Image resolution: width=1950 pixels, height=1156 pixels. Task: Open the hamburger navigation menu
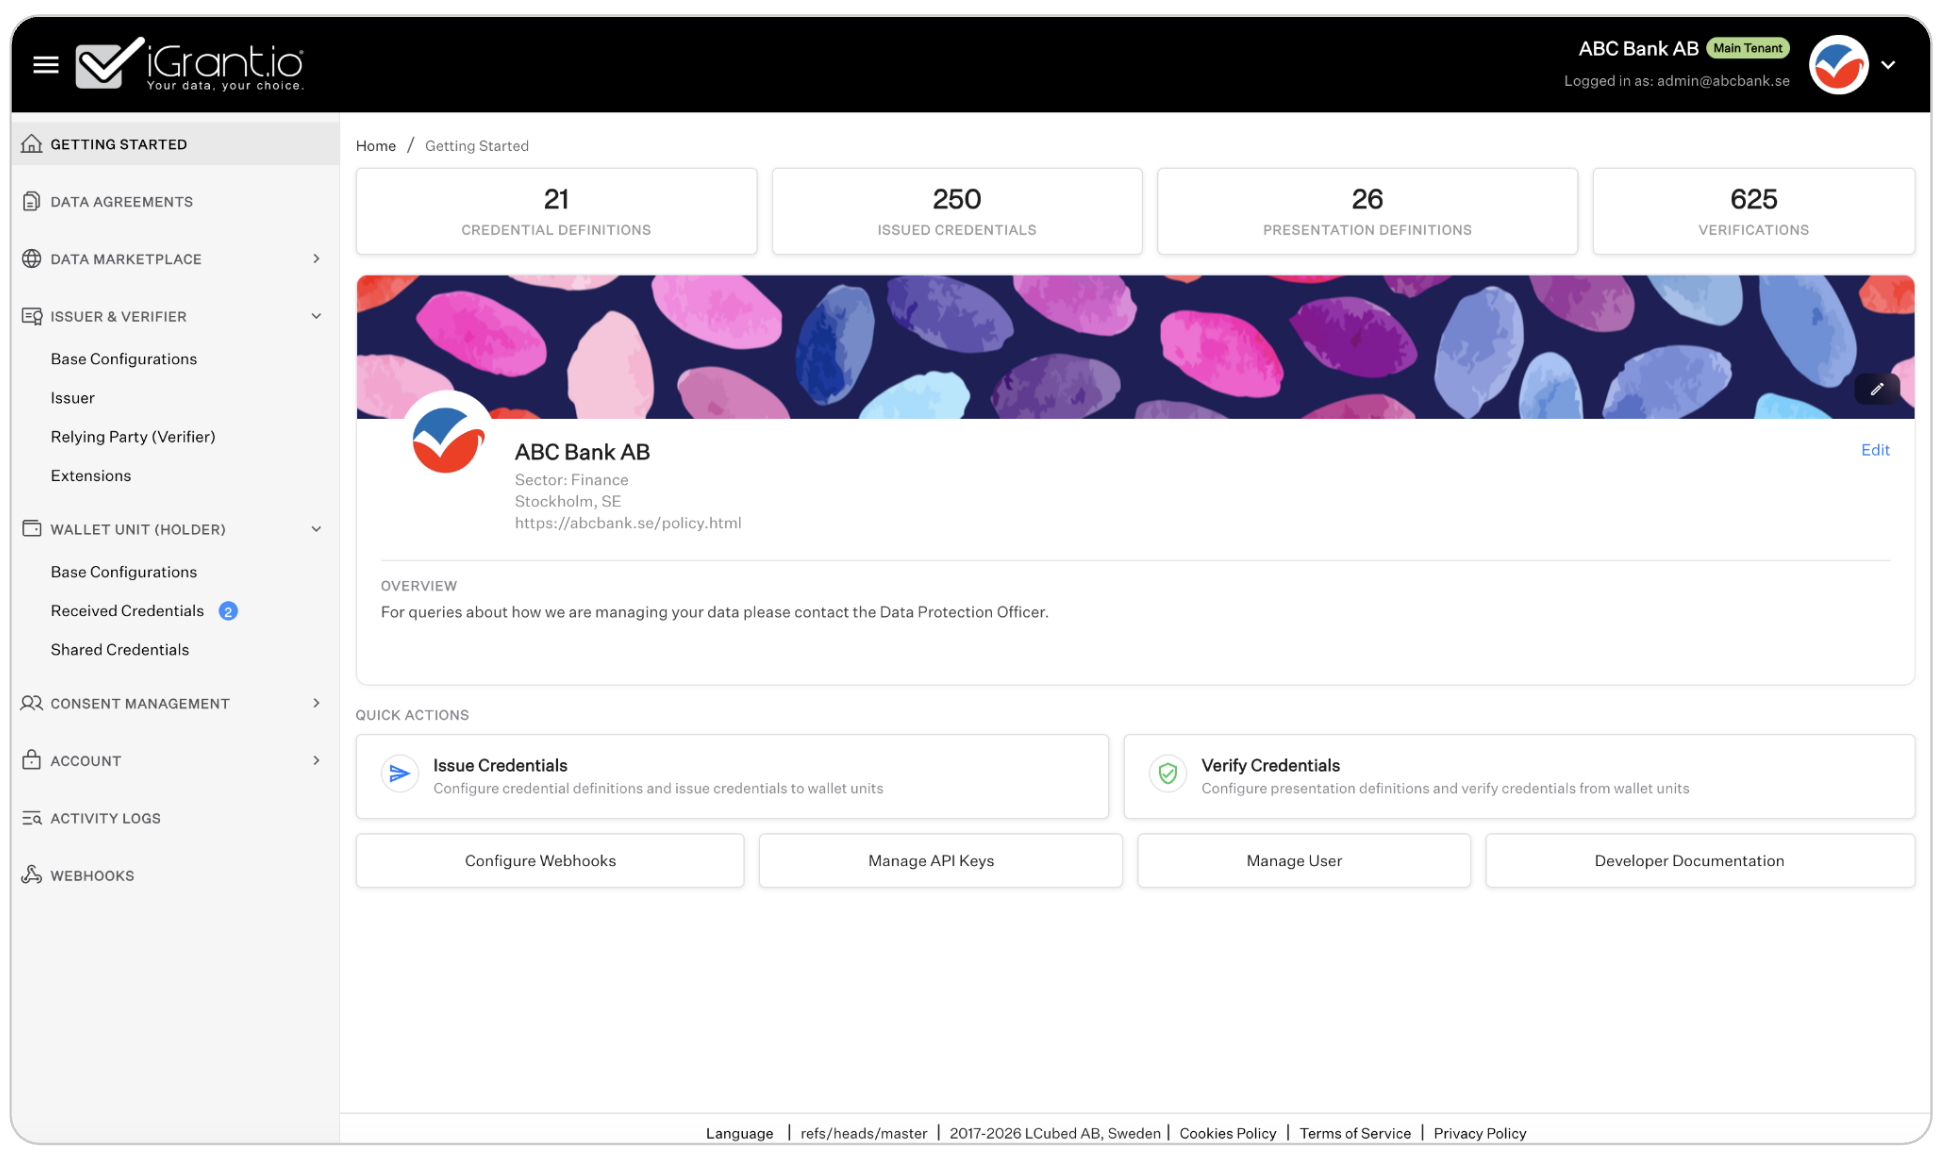click(x=45, y=64)
